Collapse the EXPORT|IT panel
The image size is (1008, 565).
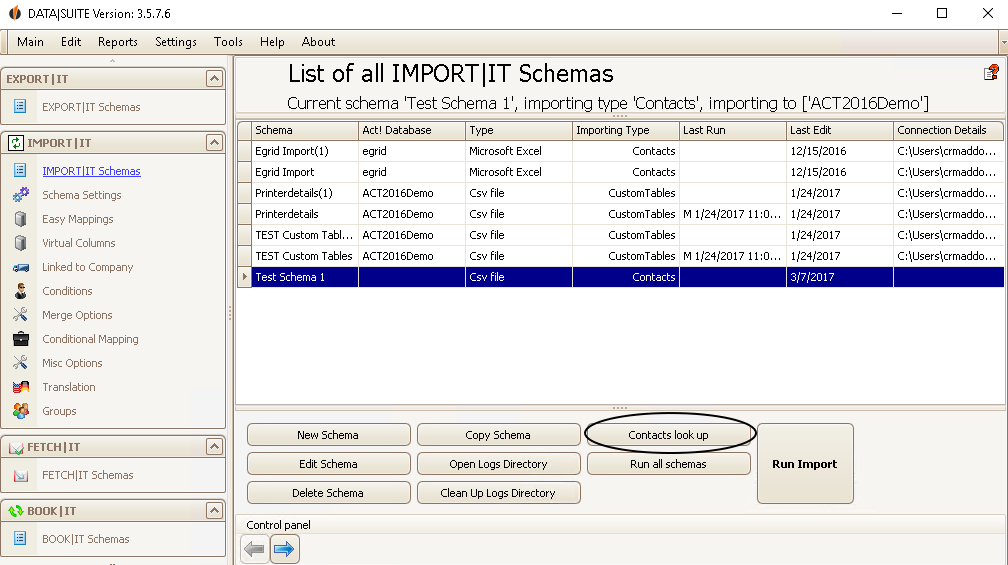(x=214, y=78)
